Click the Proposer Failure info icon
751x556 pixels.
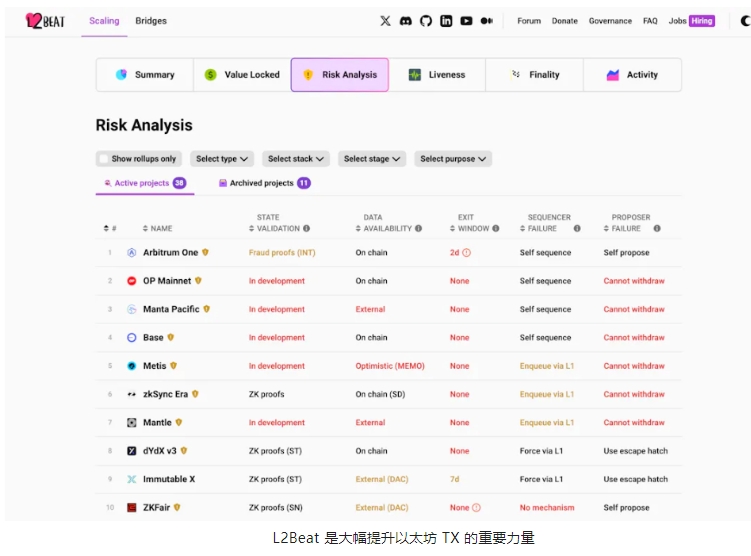(x=657, y=228)
